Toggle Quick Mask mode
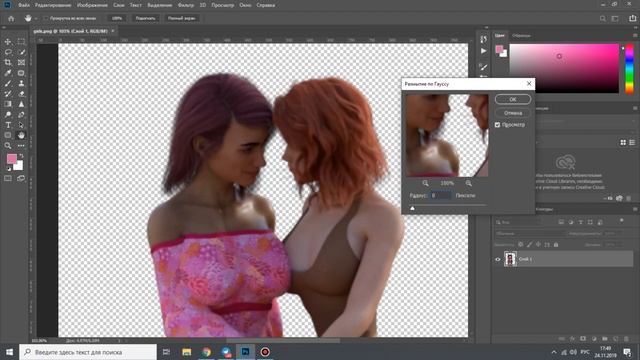This screenshot has width=640, height=360. click(8, 178)
